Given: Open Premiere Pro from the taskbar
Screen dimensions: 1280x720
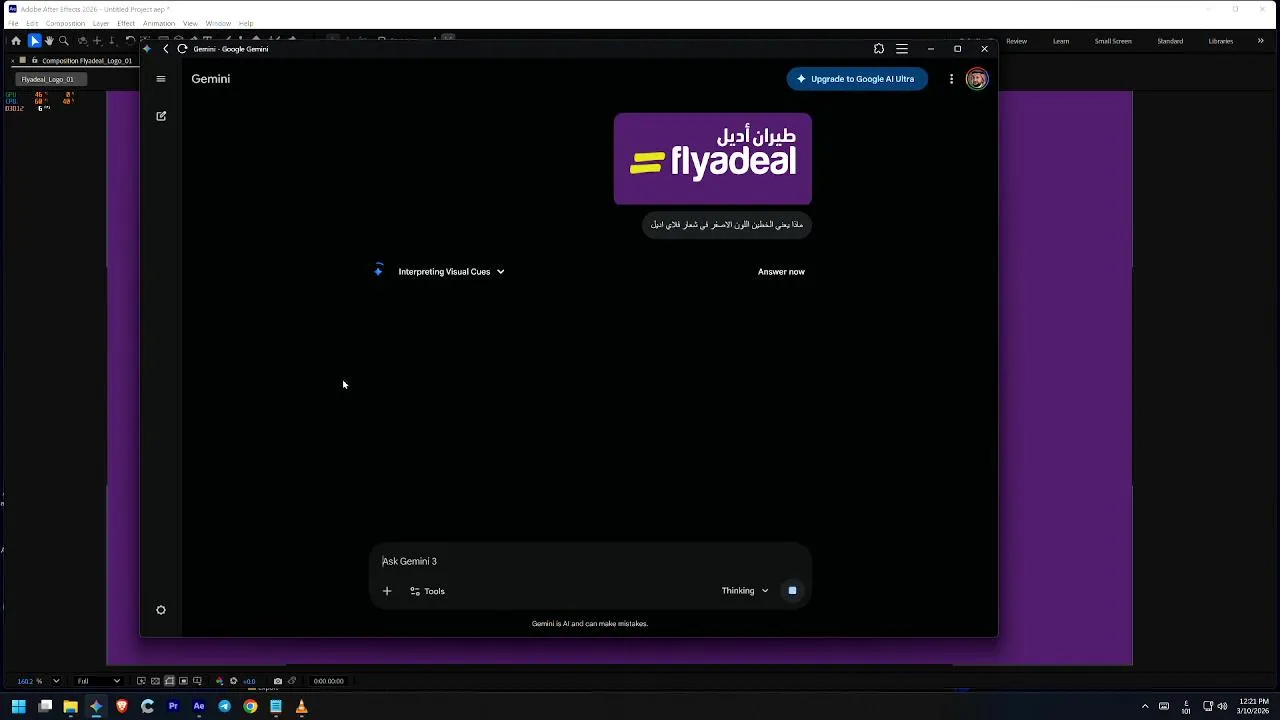Looking at the screenshot, I should (173, 706).
